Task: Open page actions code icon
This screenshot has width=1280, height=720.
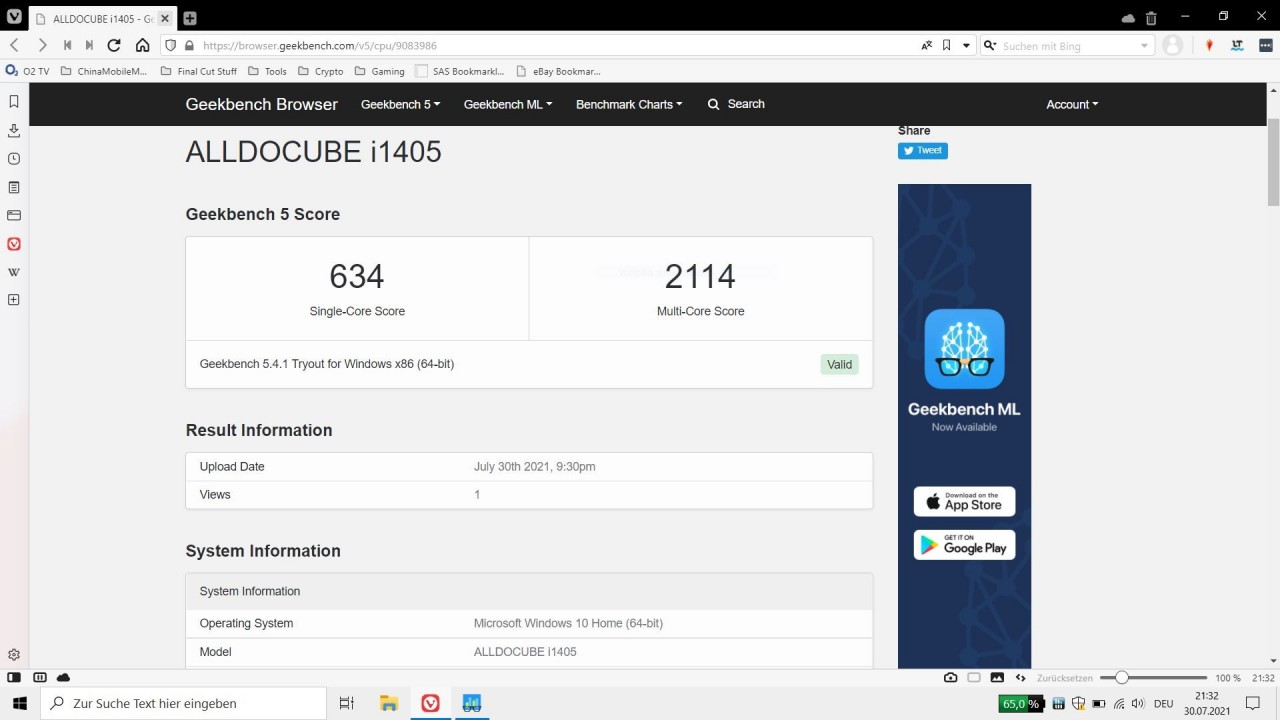Action: pyautogui.click(x=1021, y=678)
